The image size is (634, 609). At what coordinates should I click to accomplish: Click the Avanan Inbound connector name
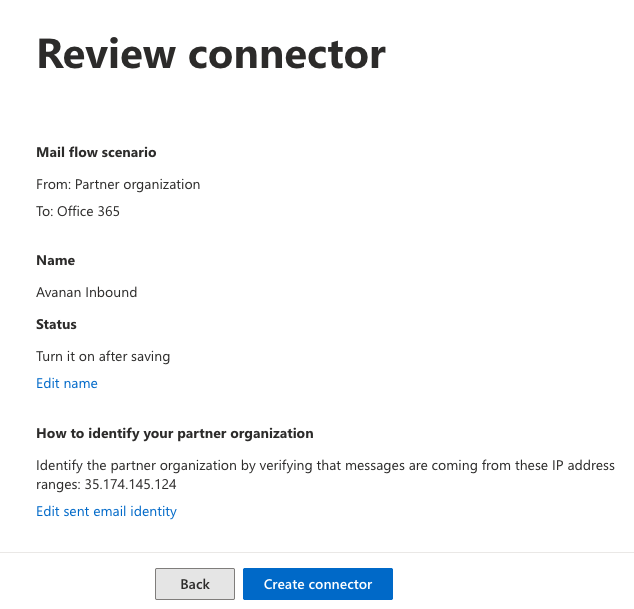click(x=87, y=292)
